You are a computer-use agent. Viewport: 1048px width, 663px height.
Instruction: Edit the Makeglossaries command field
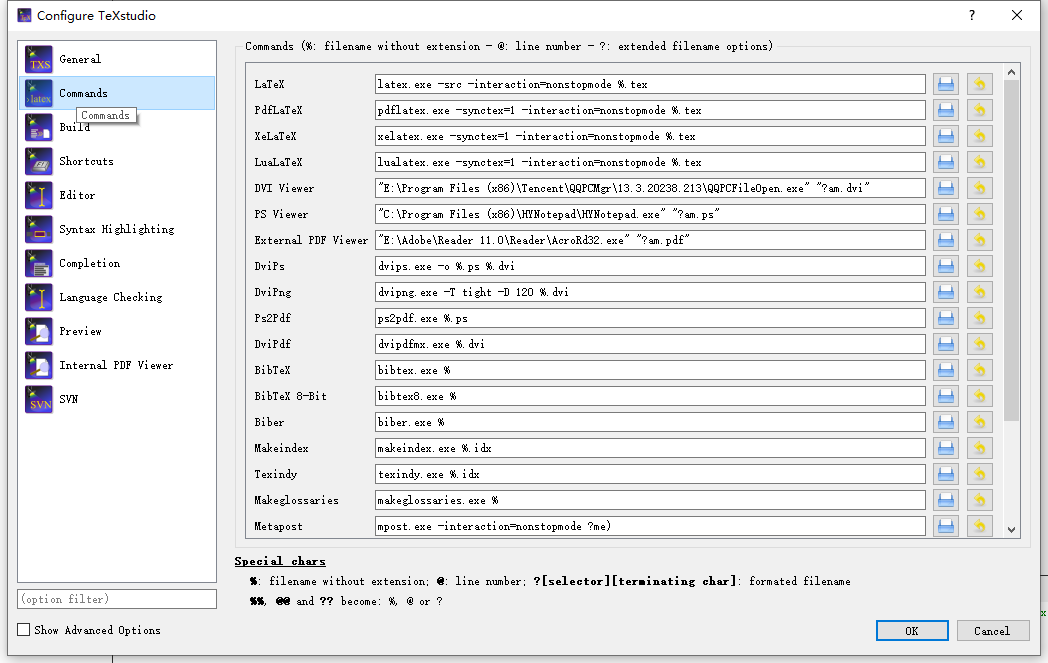(x=650, y=501)
